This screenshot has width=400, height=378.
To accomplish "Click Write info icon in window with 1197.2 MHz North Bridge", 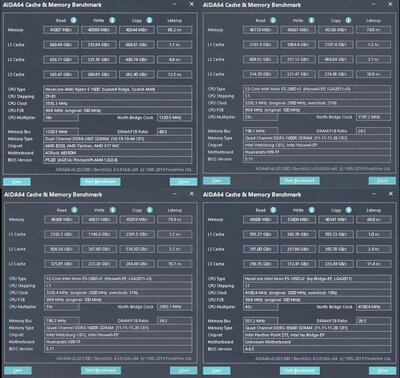I will pyautogui.click(x=311, y=20).
